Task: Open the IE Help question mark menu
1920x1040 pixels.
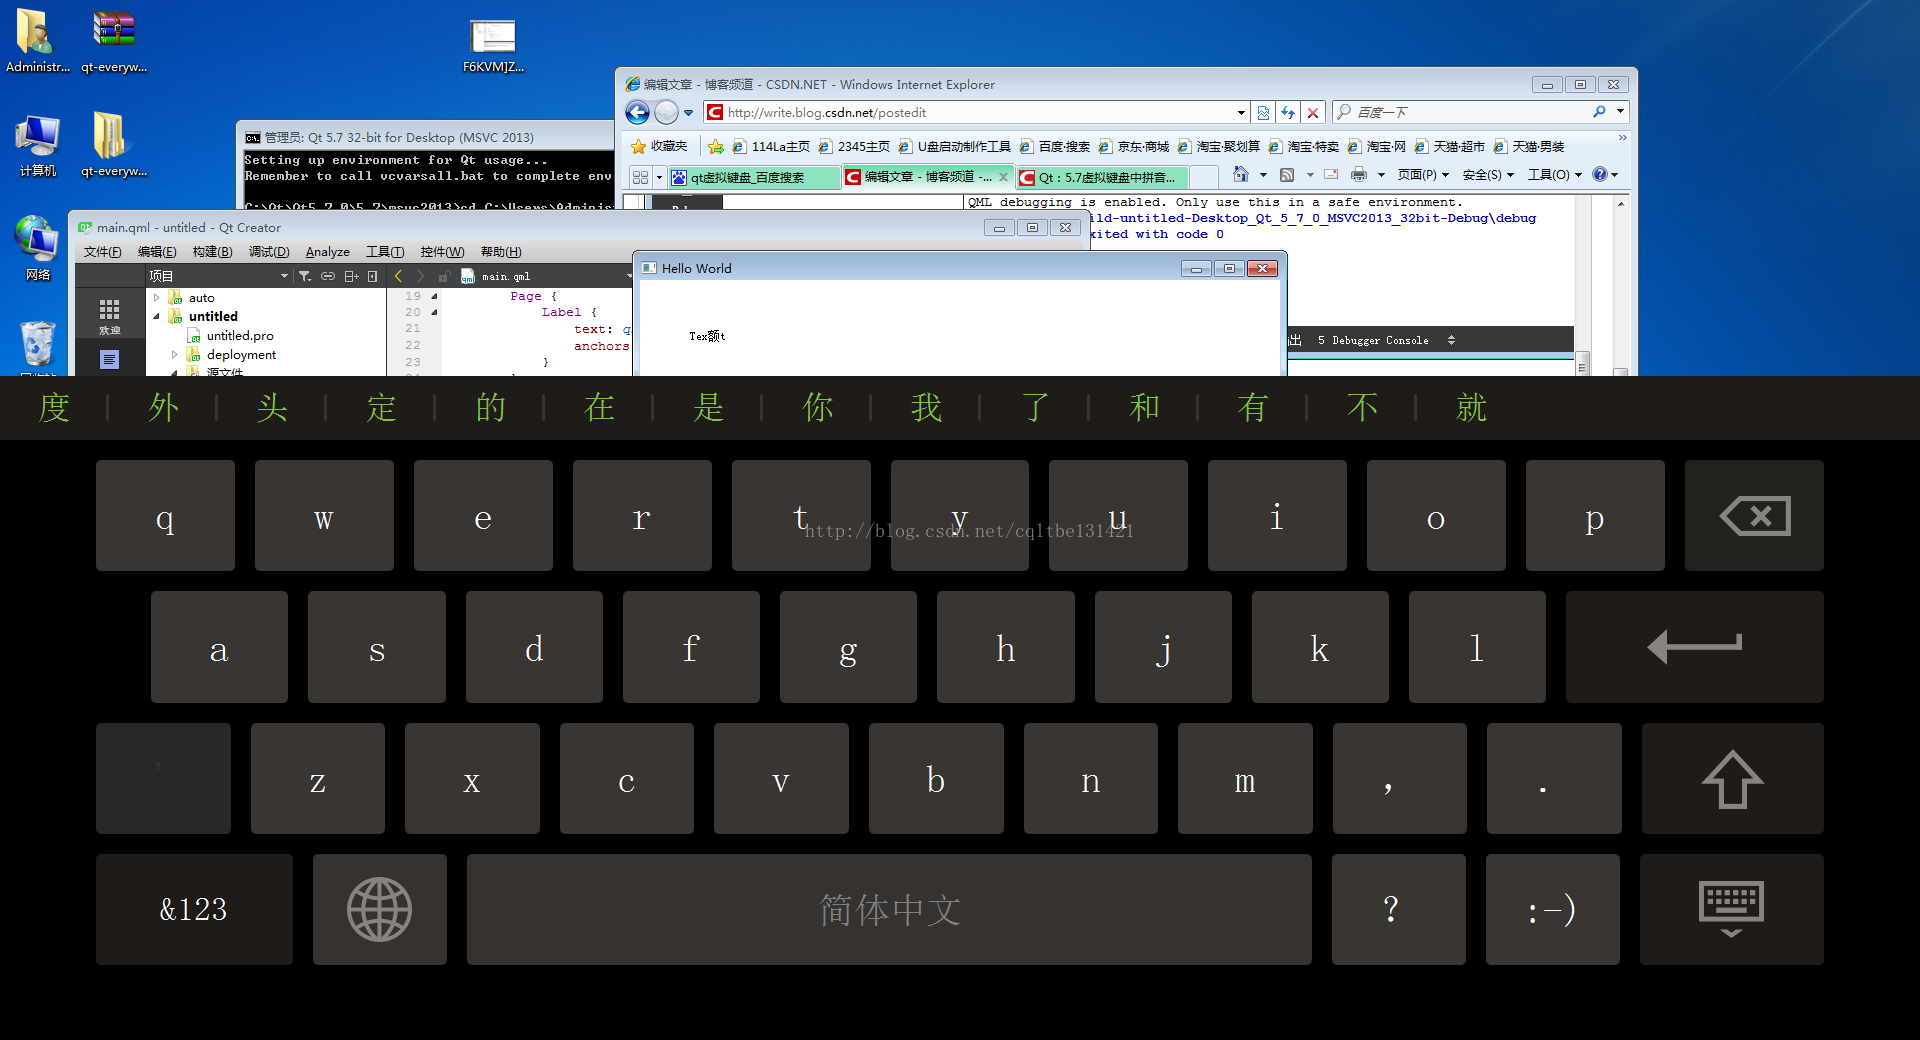Action: tap(1604, 175)
